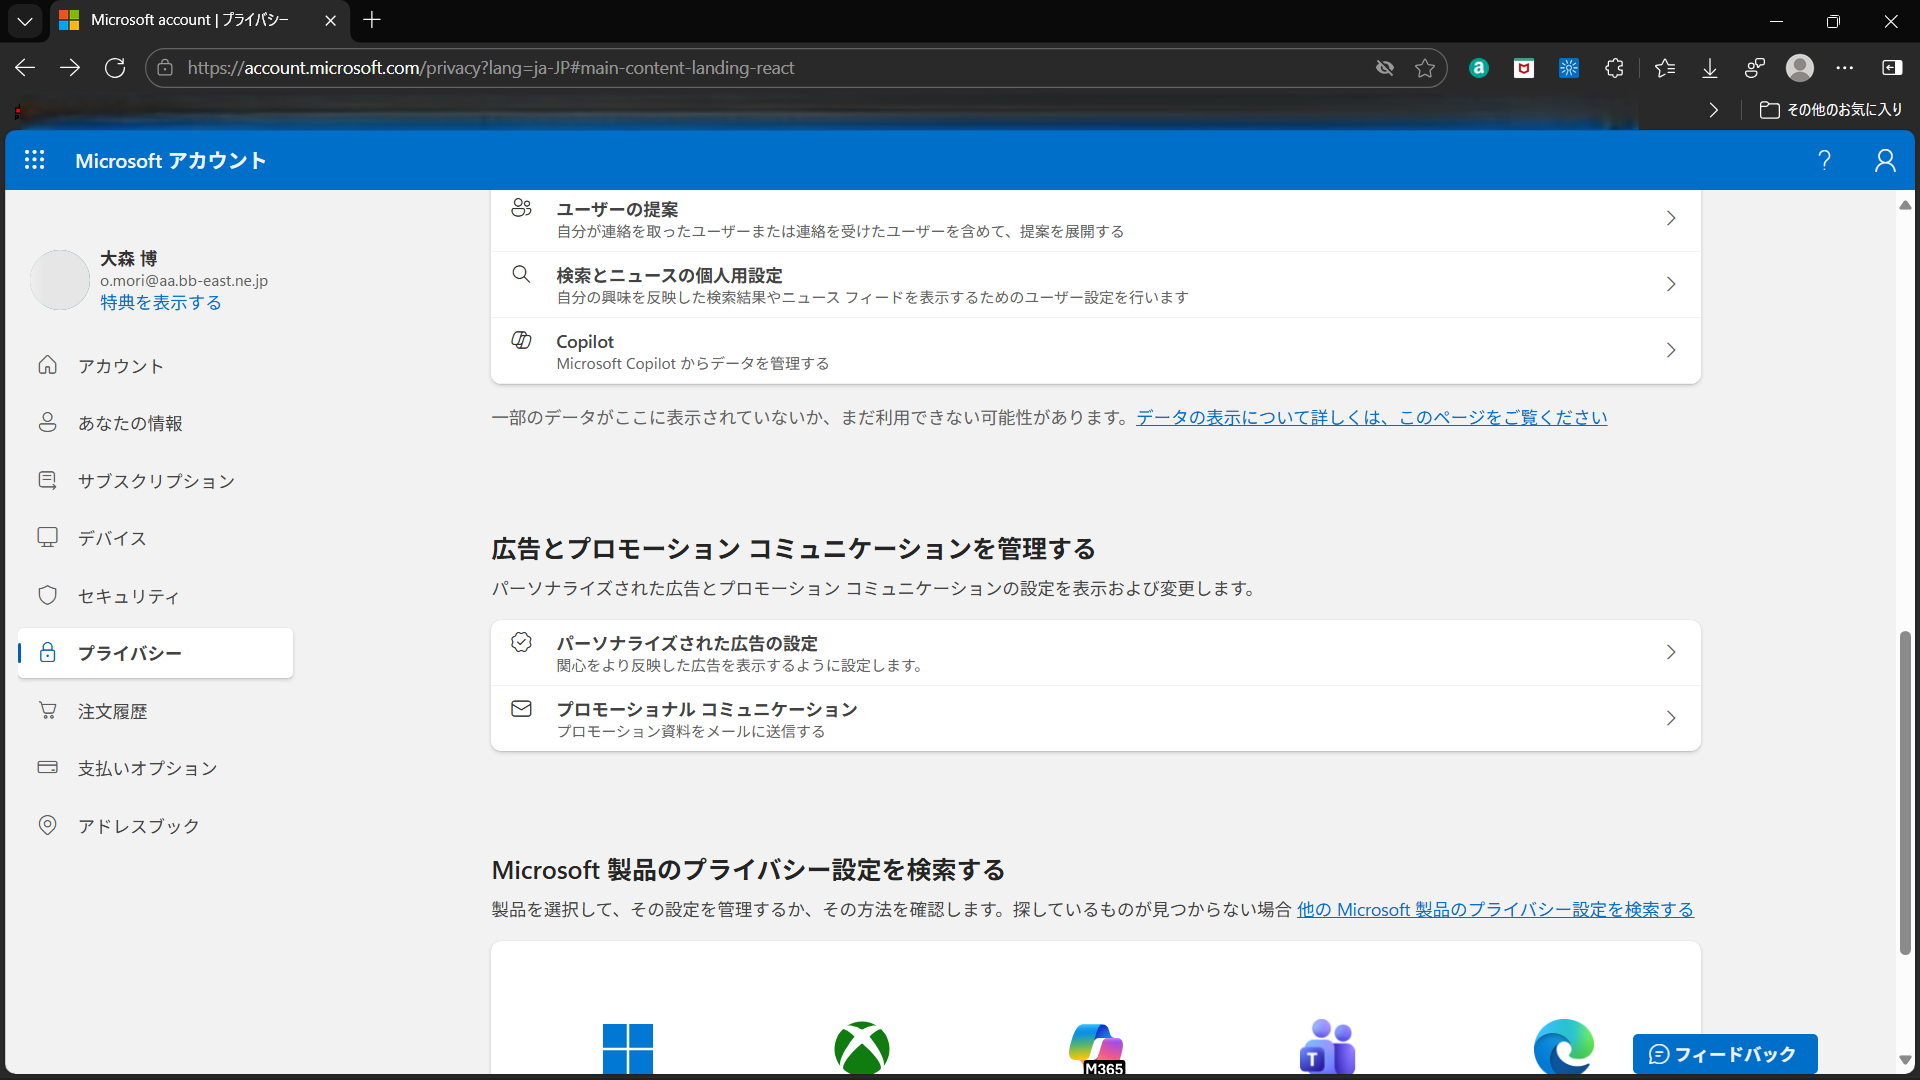
Task: Open new browser tab with plus
Action: pos(372,20)
